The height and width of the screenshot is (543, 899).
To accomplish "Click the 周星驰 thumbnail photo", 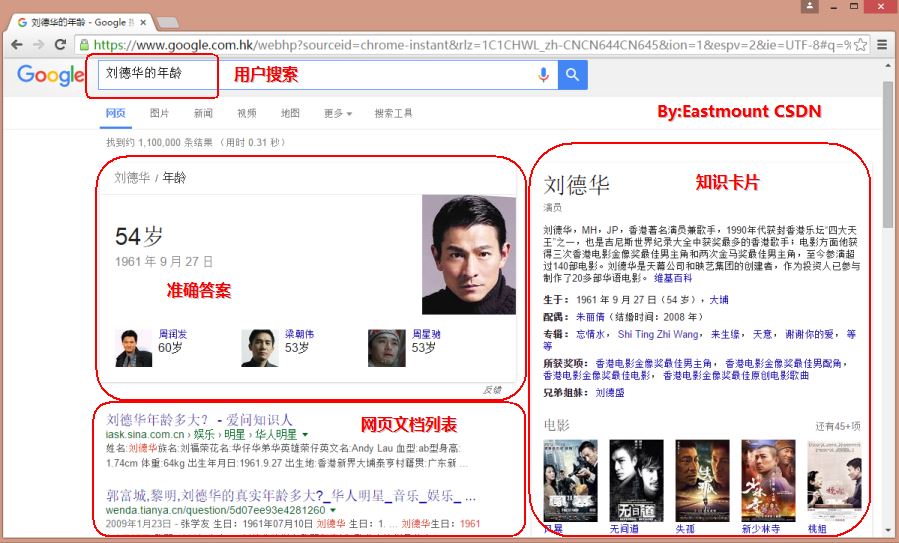I will click(386, 348).
